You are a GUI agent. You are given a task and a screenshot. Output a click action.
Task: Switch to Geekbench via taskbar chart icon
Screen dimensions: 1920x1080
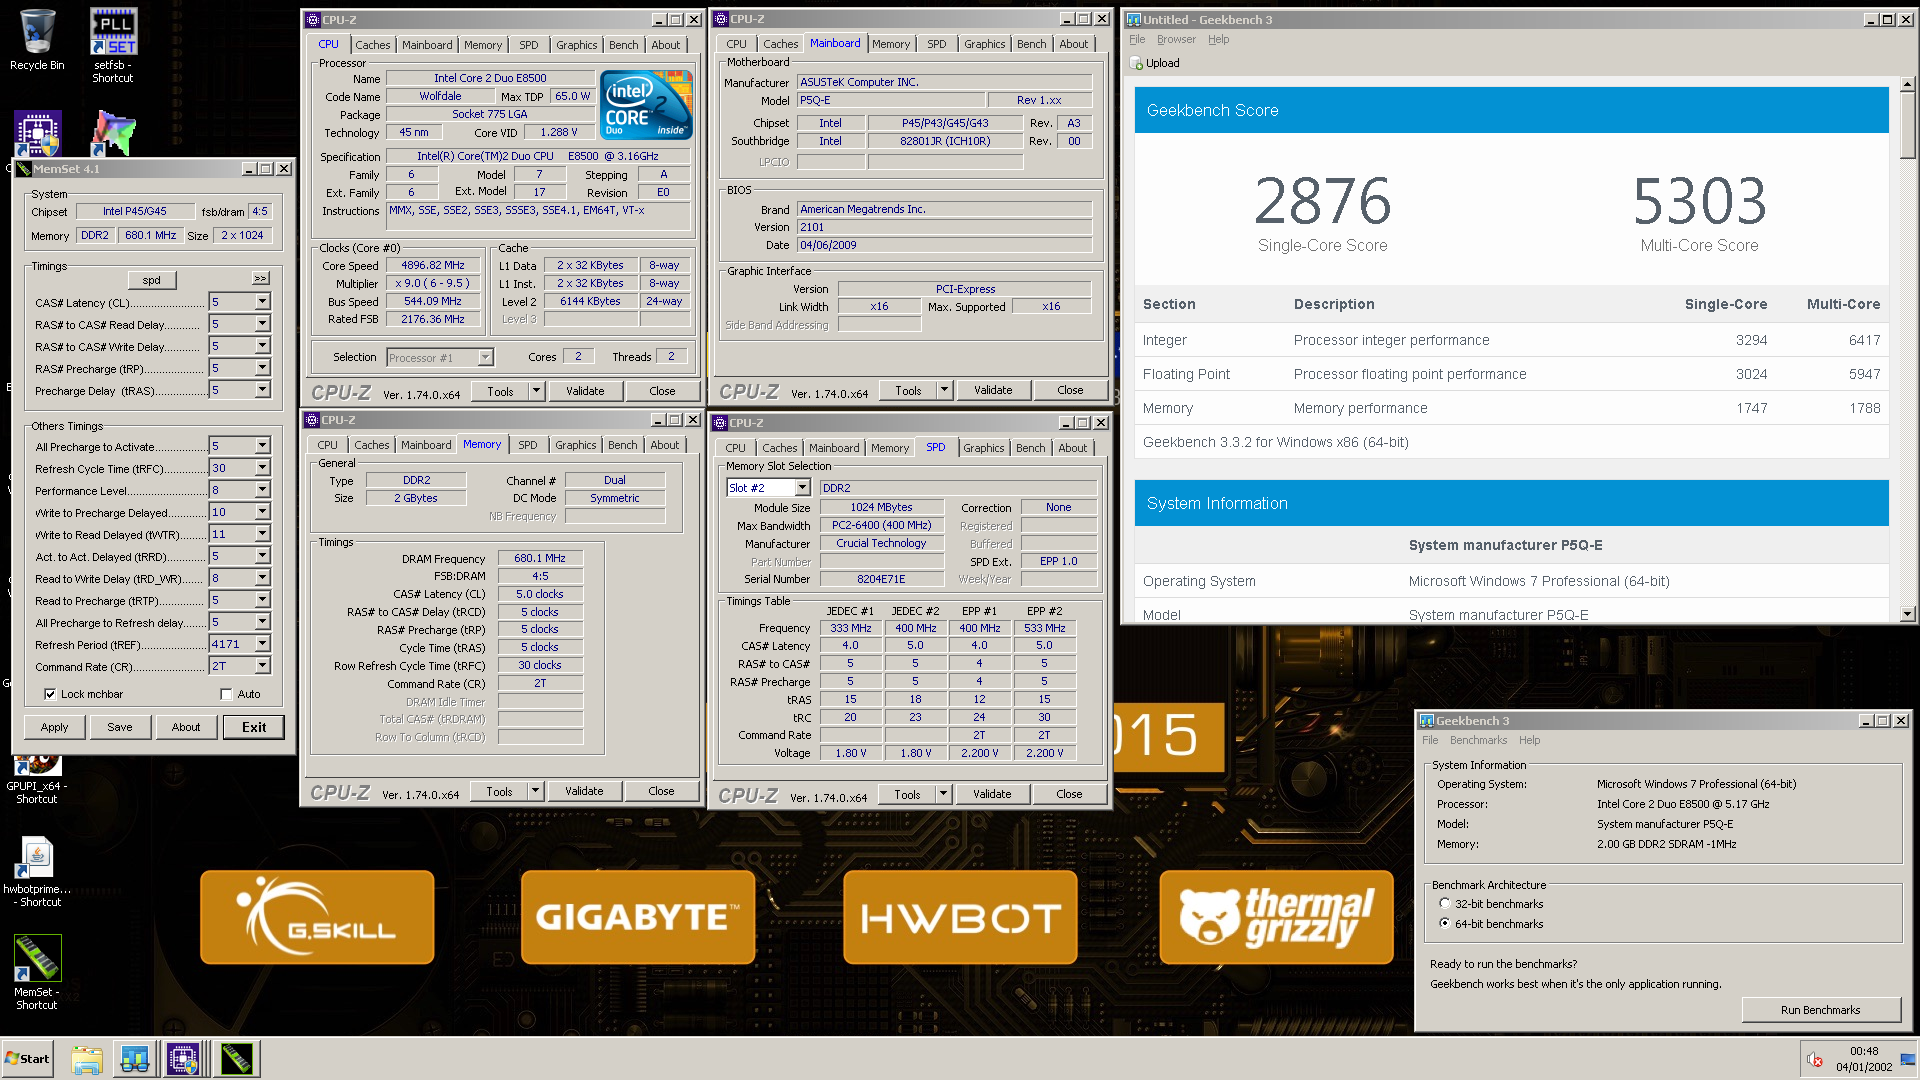[x=135, y=1059]
